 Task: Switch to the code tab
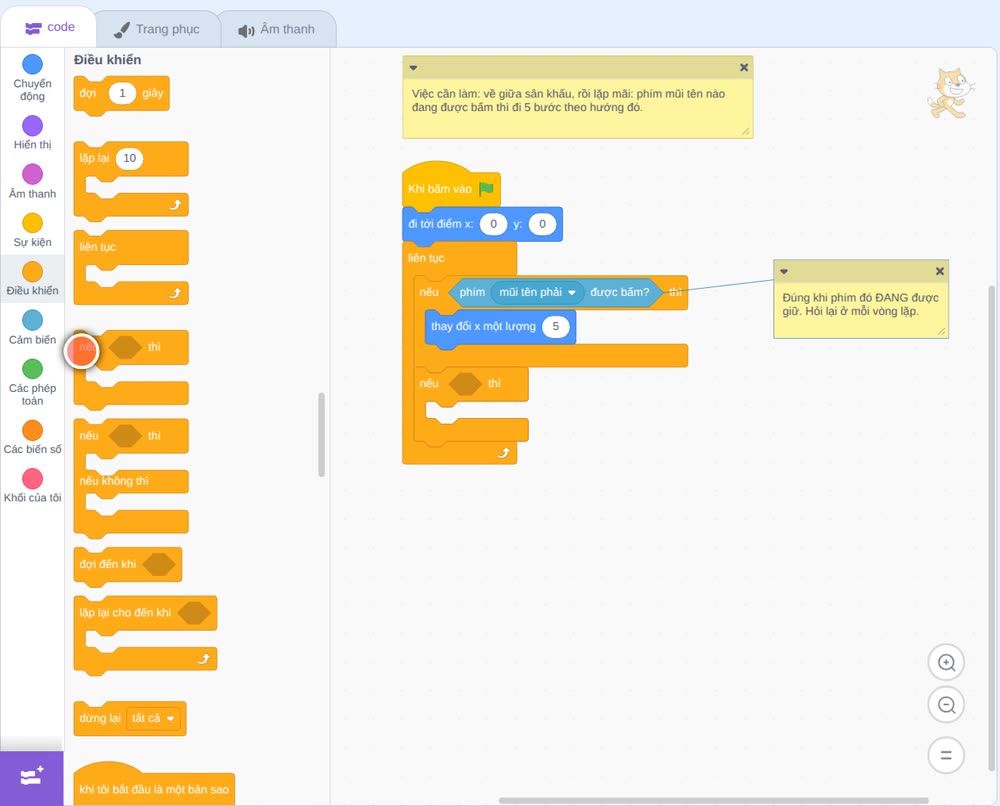pos(49,27)
